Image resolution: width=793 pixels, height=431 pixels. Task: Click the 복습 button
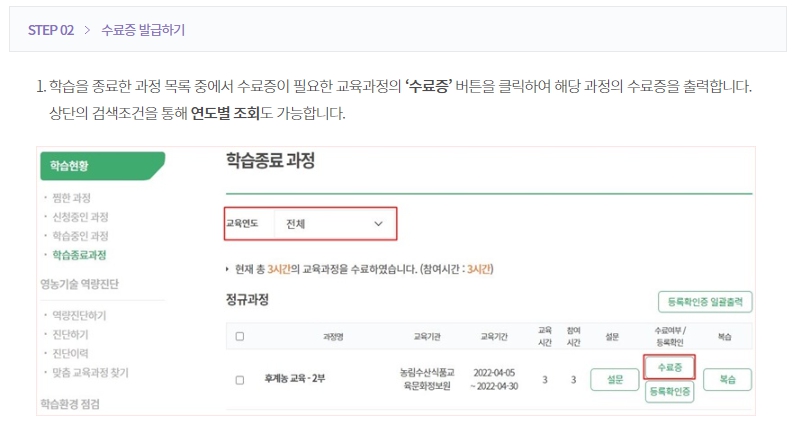tap(727, 380)
